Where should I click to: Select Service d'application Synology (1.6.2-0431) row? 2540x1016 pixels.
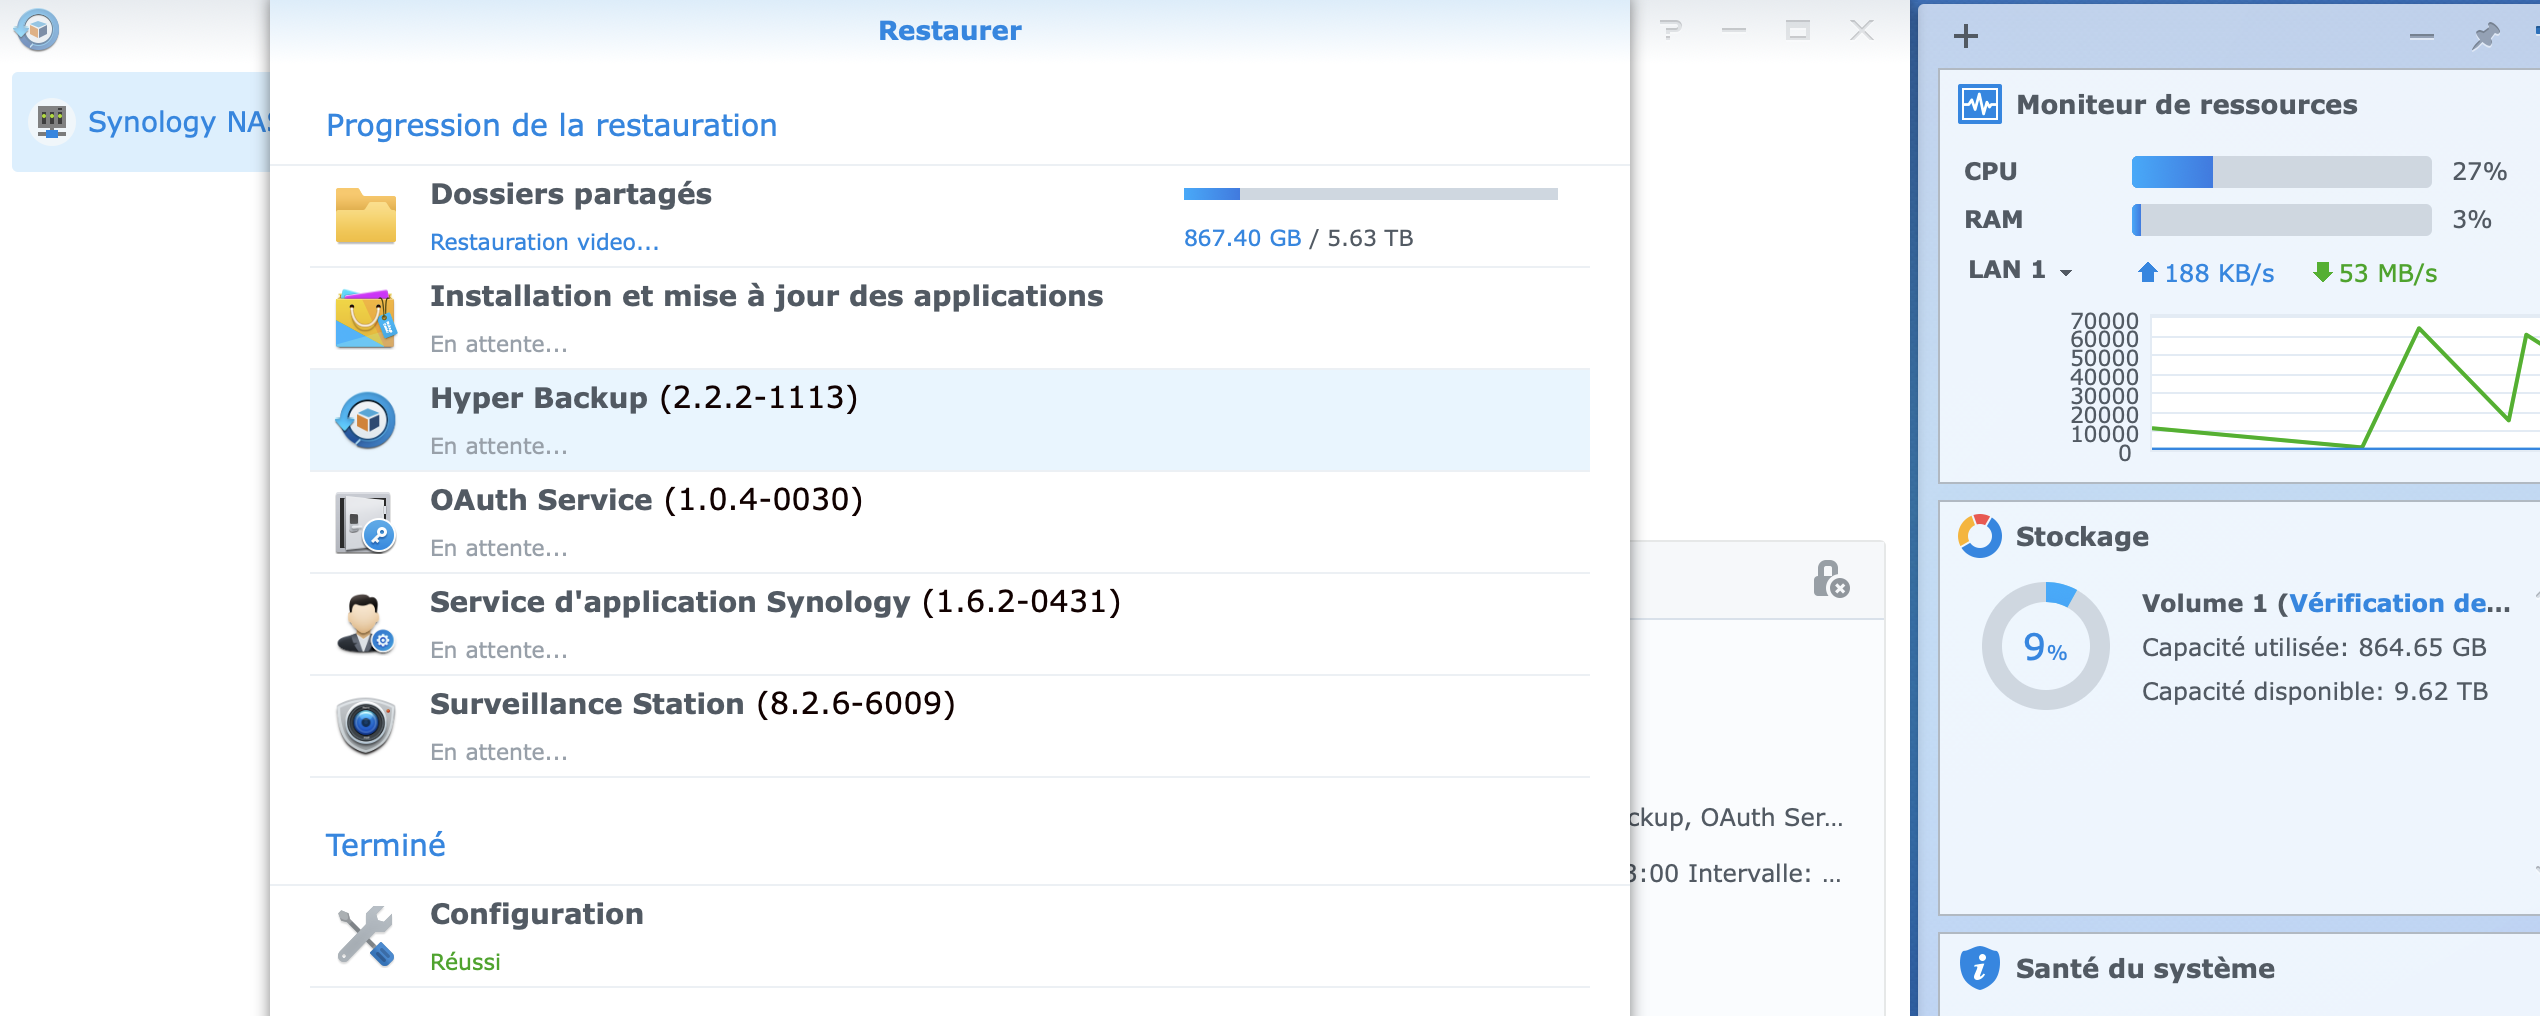pyautogui.click(x=950, y=624)
